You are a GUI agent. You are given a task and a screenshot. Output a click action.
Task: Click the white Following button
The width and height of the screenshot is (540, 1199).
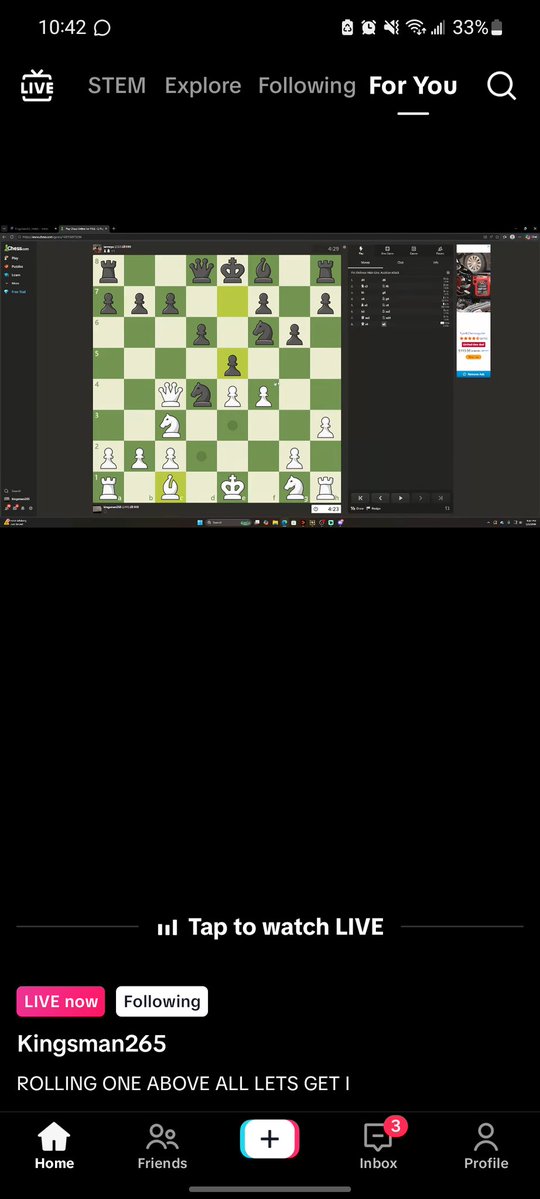(x=162, y=1002)
